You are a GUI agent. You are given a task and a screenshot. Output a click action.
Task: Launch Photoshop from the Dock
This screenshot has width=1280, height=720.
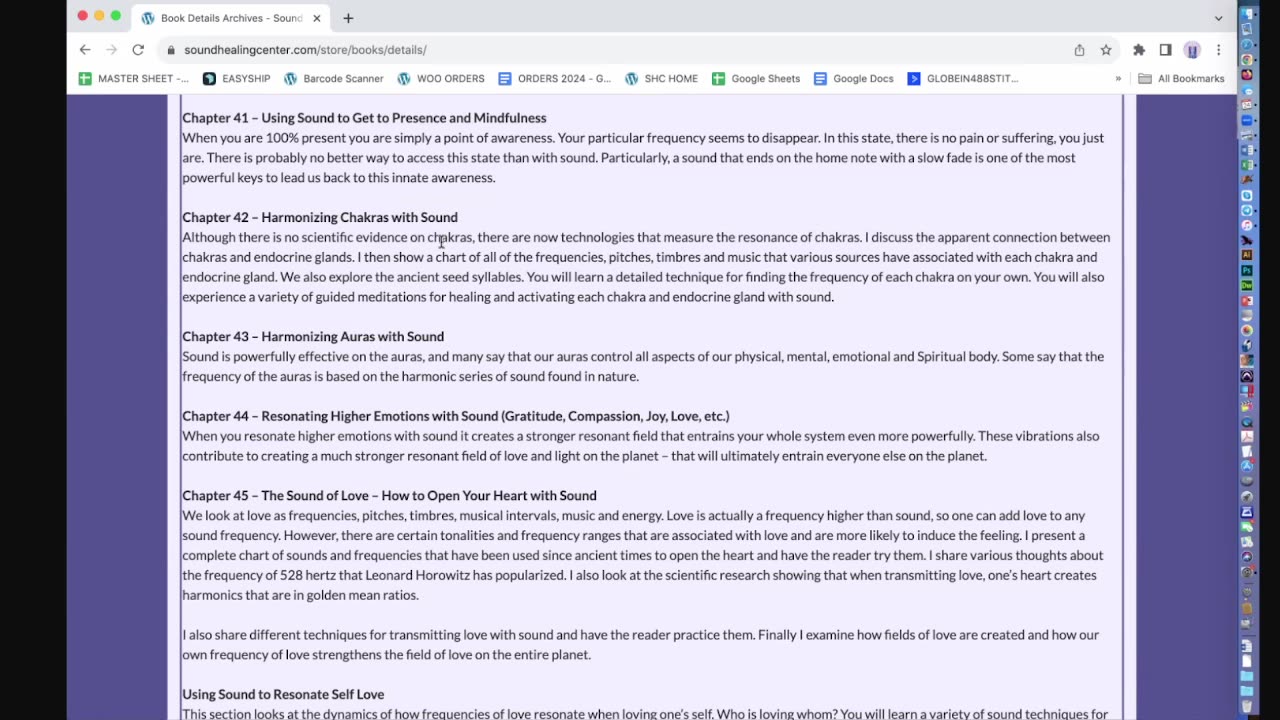(1247, 270)
